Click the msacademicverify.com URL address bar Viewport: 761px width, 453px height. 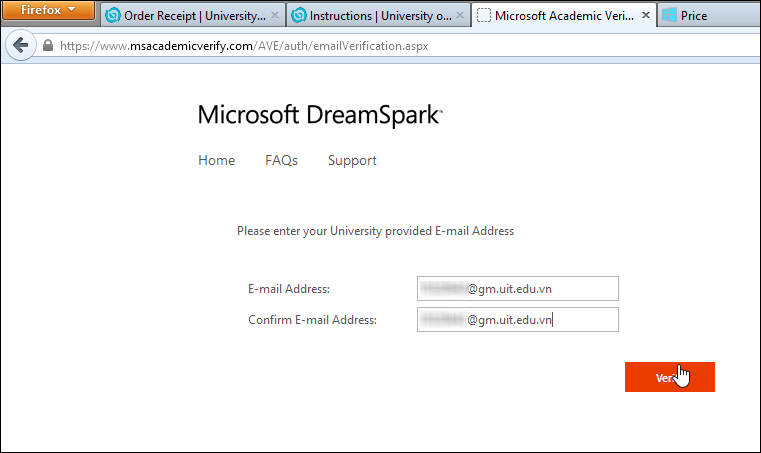(x=300, y=46)
